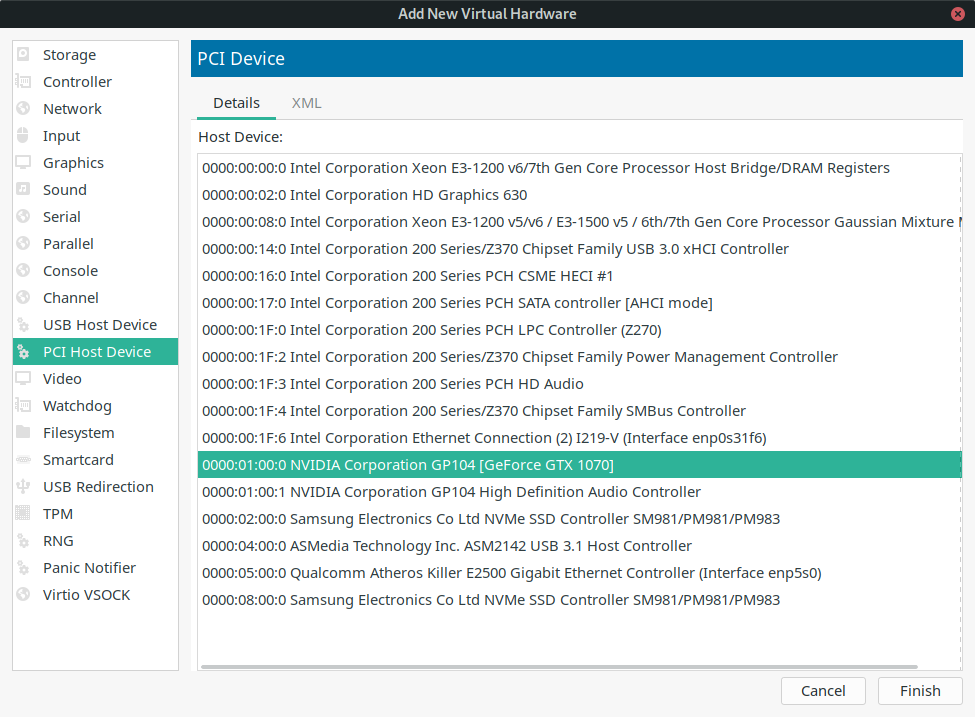Click the Controller card icon
Viewport: 975px width, 717px height.
(23, 81)
